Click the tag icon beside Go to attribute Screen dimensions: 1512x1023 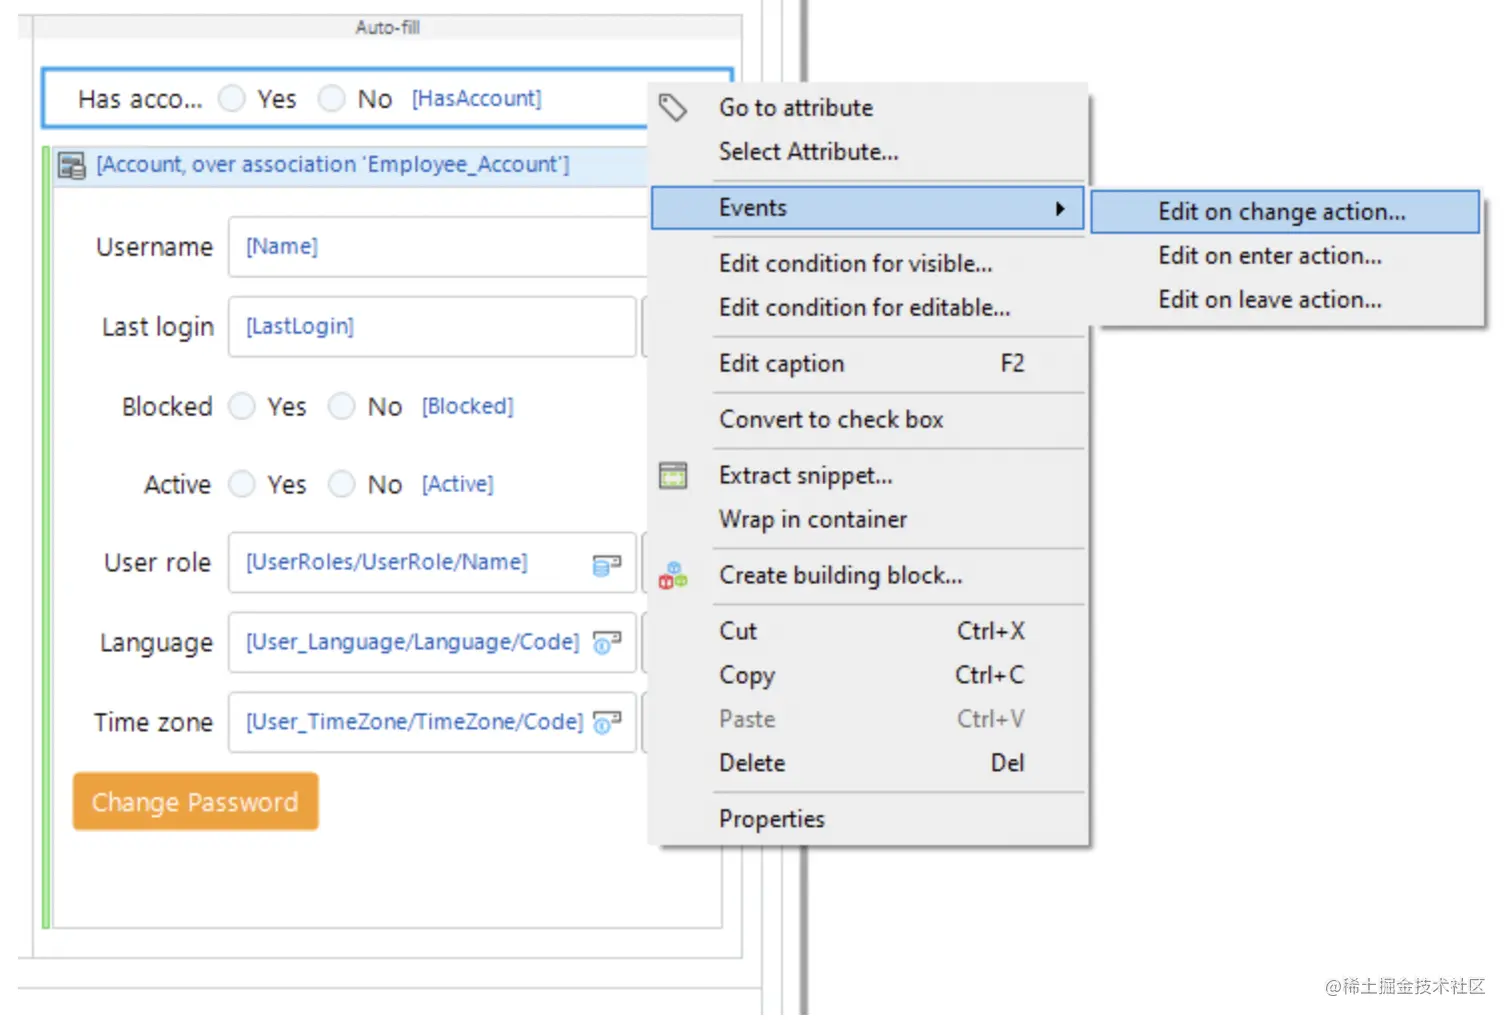(672, 107)
